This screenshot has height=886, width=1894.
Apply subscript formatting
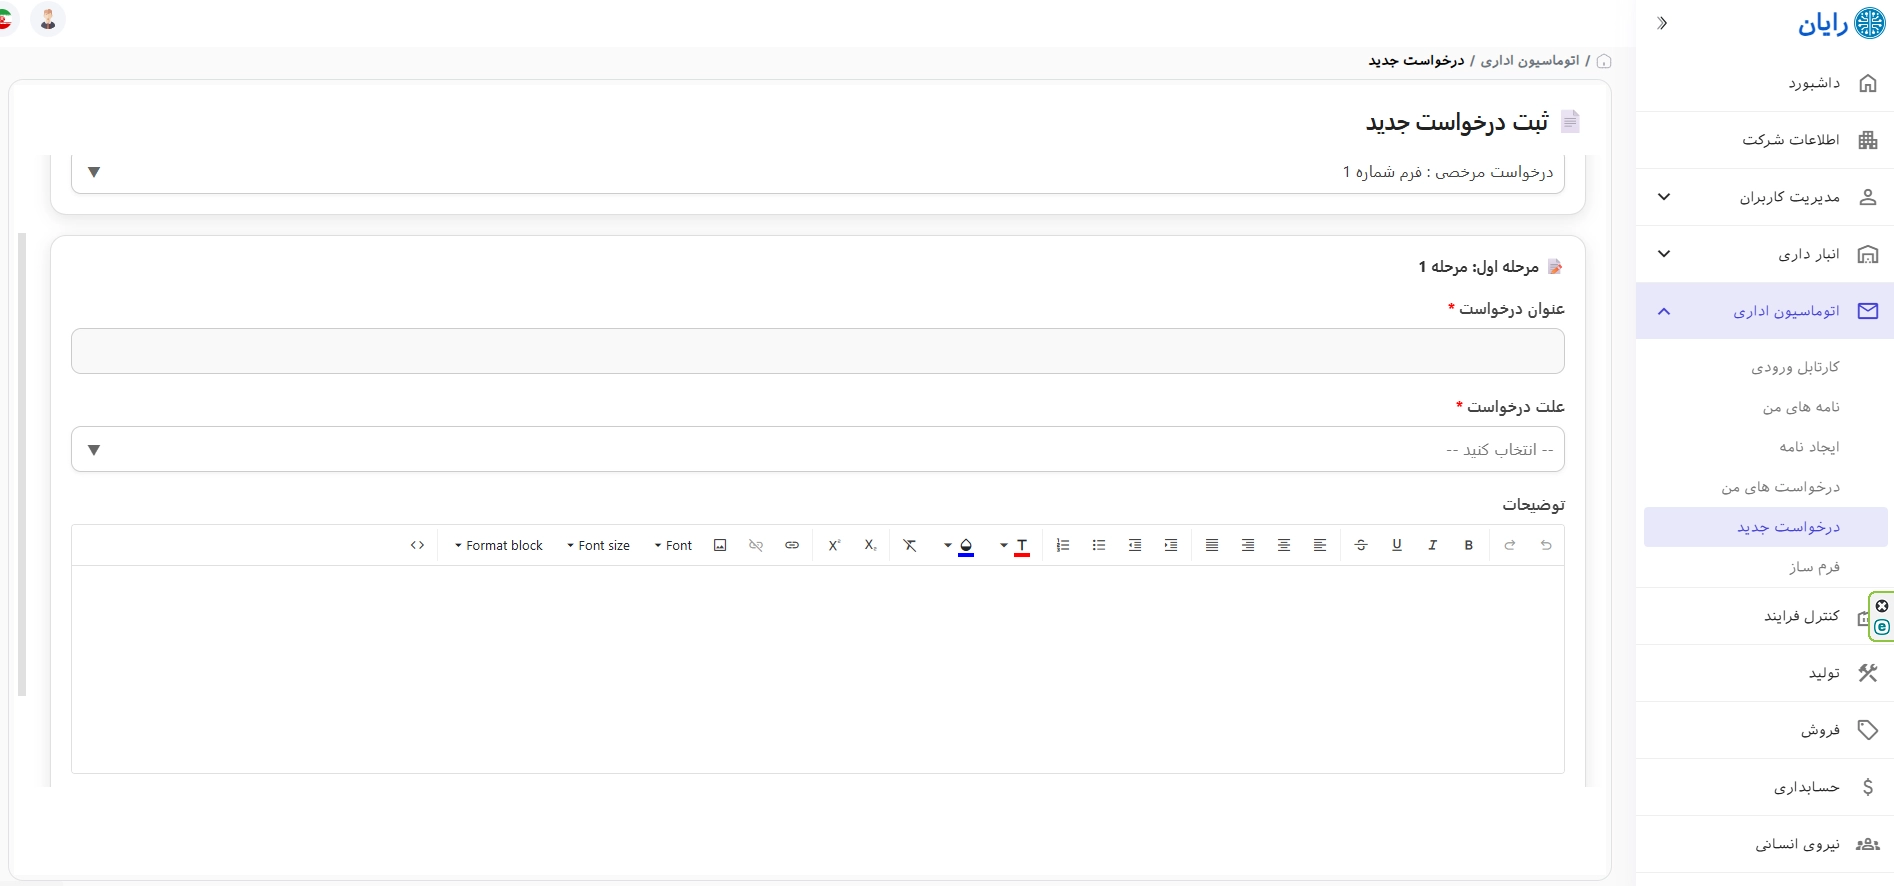[870, 545]
